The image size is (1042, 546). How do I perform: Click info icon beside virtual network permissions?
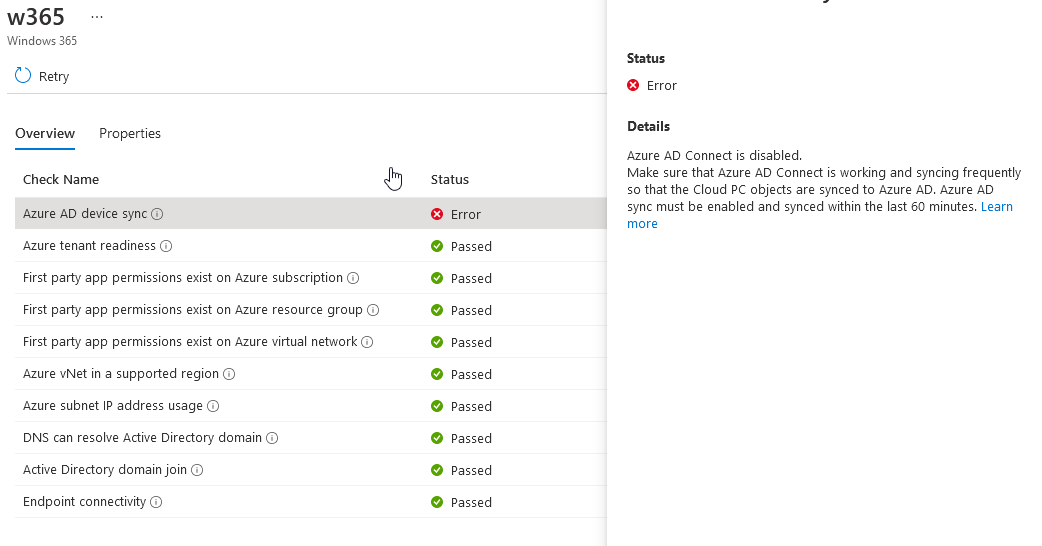[367, 342]
